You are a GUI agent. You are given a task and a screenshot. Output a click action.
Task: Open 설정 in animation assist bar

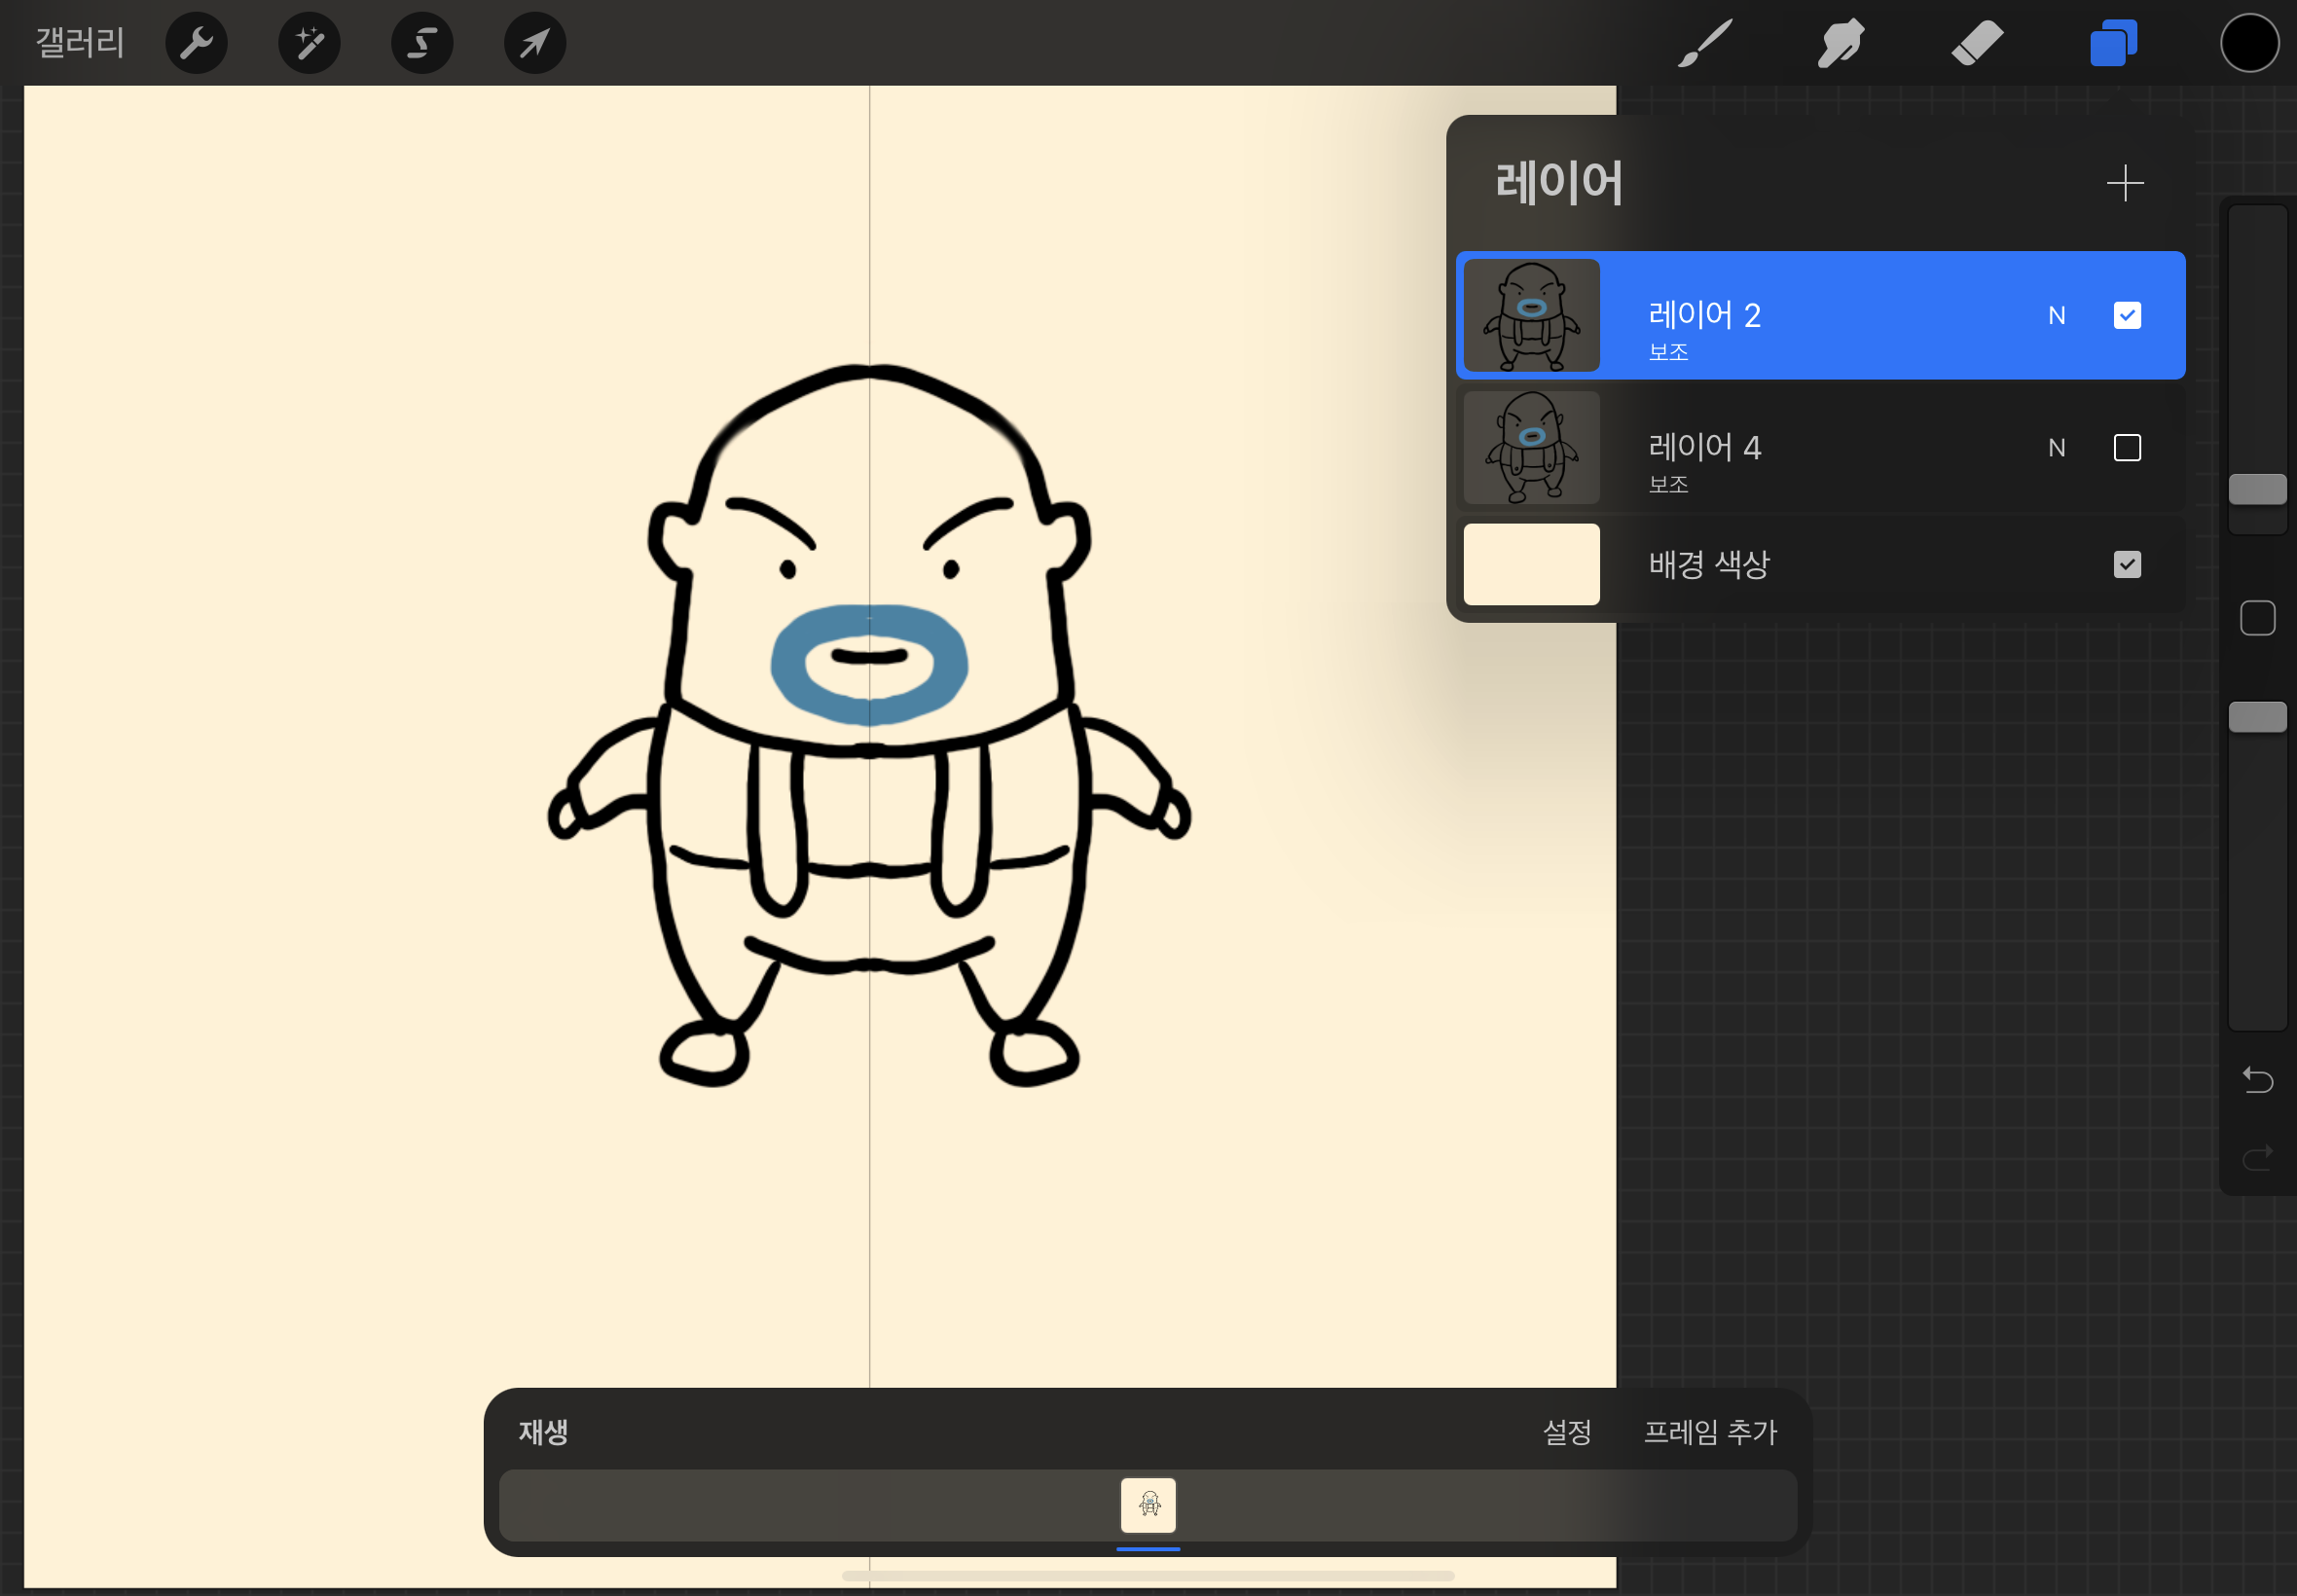pyautogui.click(x=1566, y=1431)
